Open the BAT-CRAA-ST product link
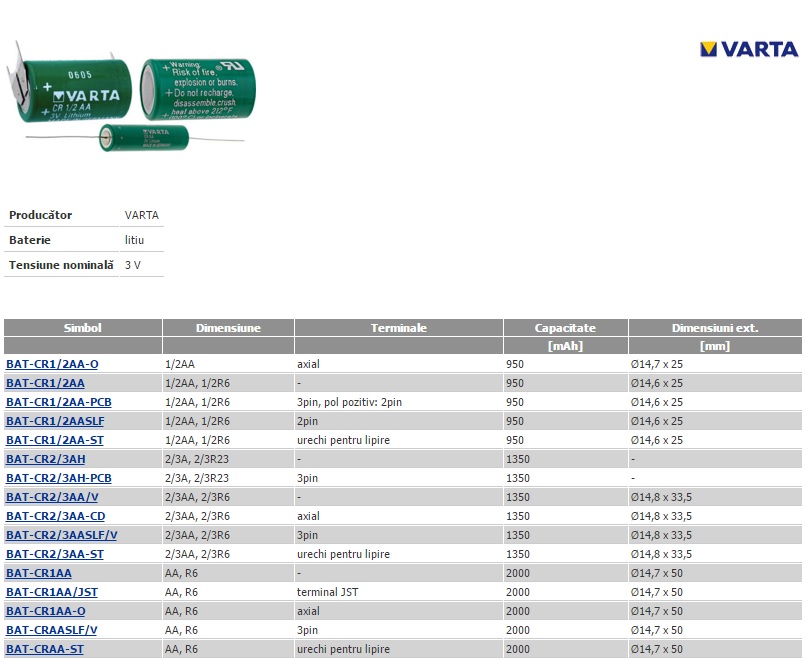Image resolution: width=809 pixels, height=665 pixels. coord(45,650)
